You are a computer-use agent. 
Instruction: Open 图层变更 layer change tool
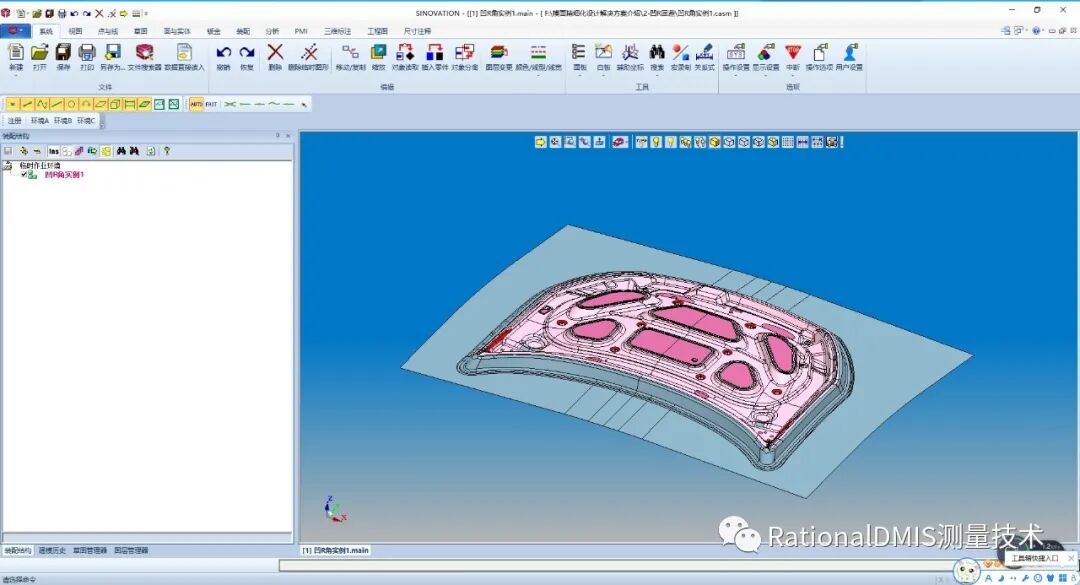499,52
